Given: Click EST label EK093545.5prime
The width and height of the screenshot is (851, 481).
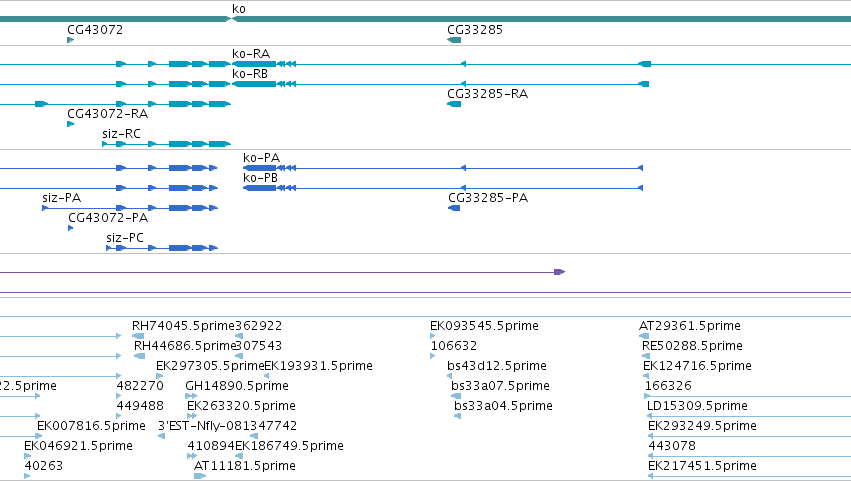Looking at the screenshot, I should pyautogui.click(x=484, y=326).
